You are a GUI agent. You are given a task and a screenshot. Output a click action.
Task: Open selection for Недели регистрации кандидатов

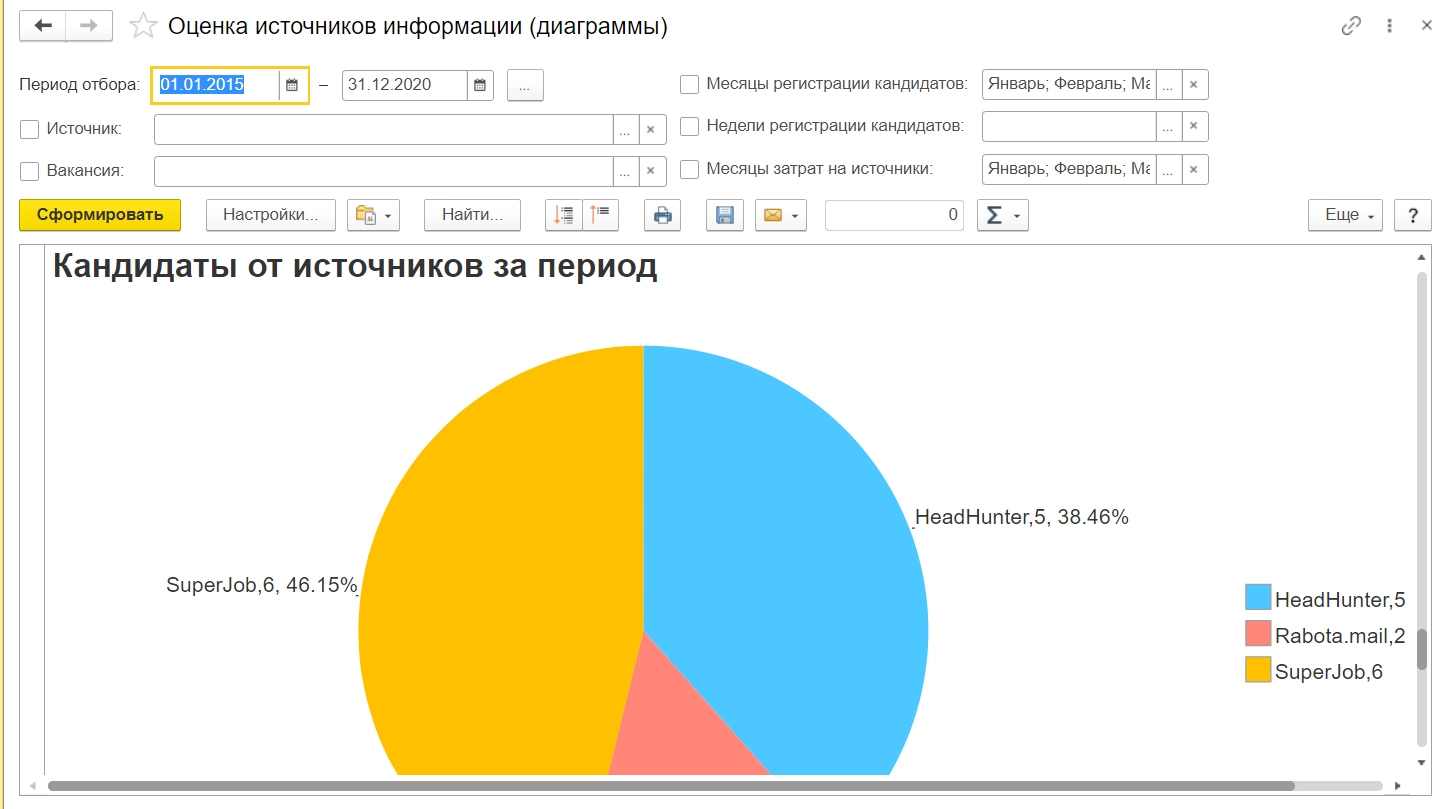[x=1169, y=126]
